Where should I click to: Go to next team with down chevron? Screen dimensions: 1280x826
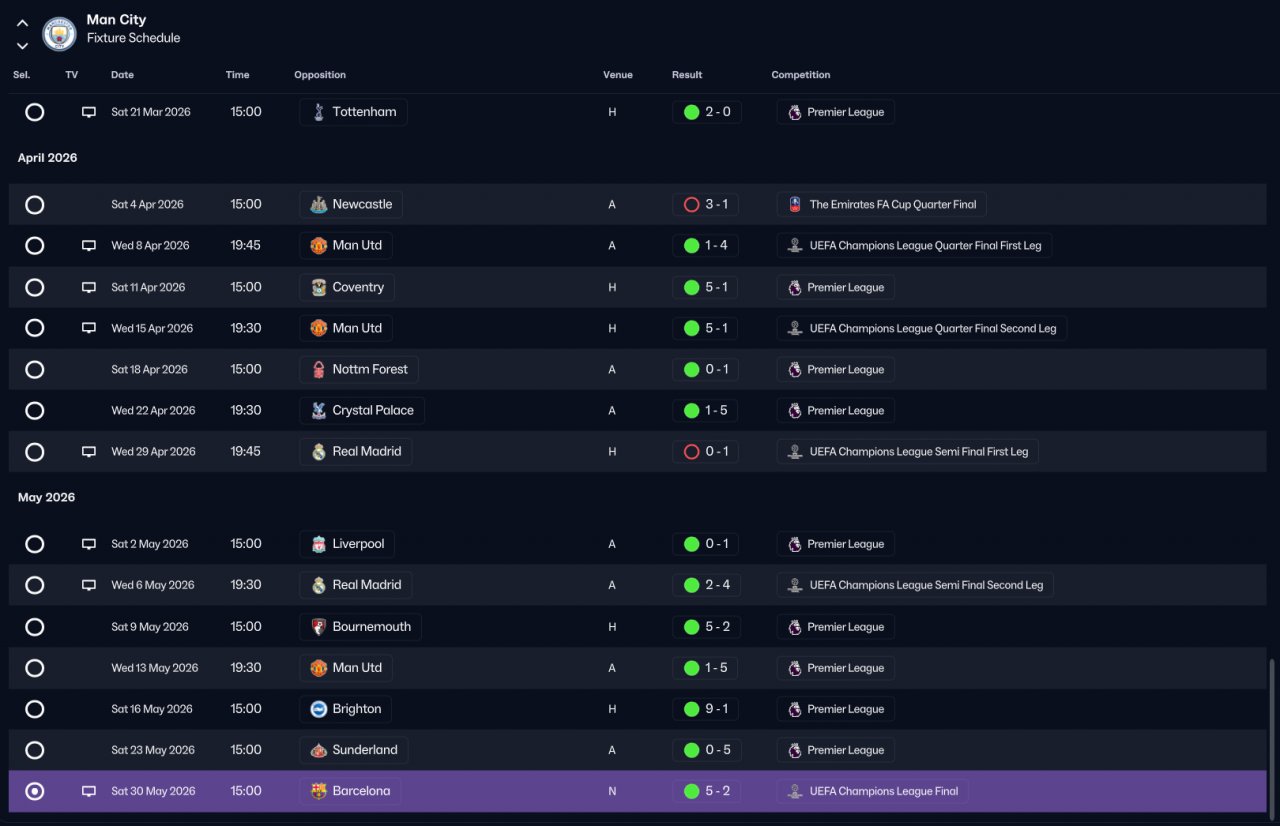pyautogui.click(x=23, y=46)
